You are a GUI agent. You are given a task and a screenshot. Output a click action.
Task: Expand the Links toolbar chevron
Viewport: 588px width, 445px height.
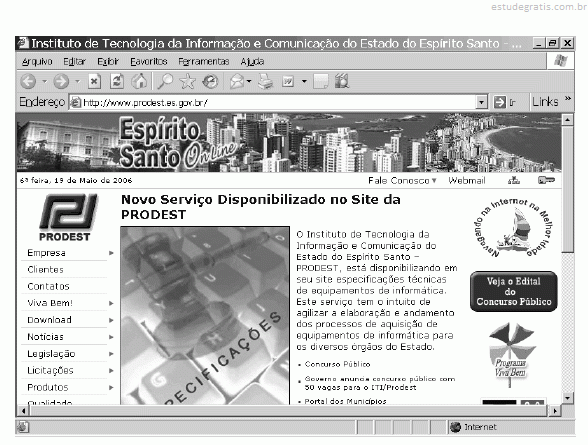(568, 99)
